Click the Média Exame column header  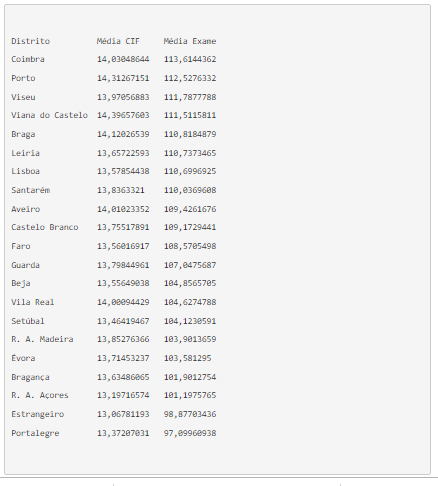[x=190, y=41]
